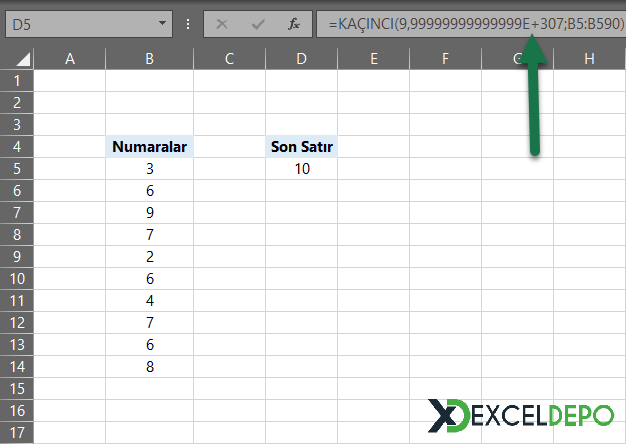Select empty cell E5
Screen dimensions: 626x444
tap(374, 168)
